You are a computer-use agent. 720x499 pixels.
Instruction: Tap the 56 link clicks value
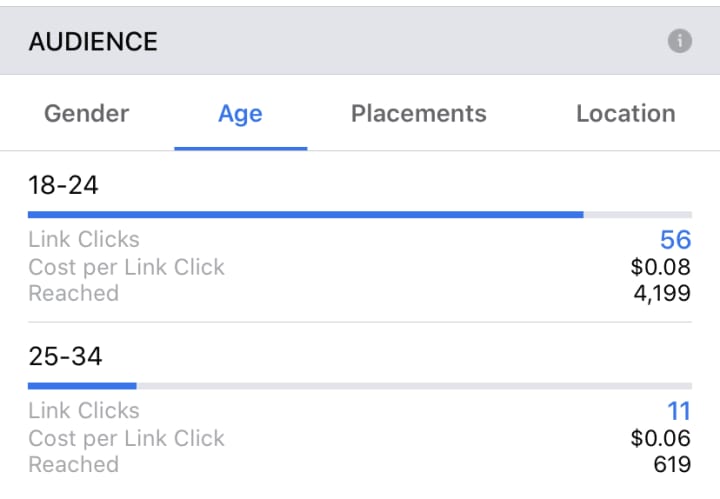pos(675,240)
